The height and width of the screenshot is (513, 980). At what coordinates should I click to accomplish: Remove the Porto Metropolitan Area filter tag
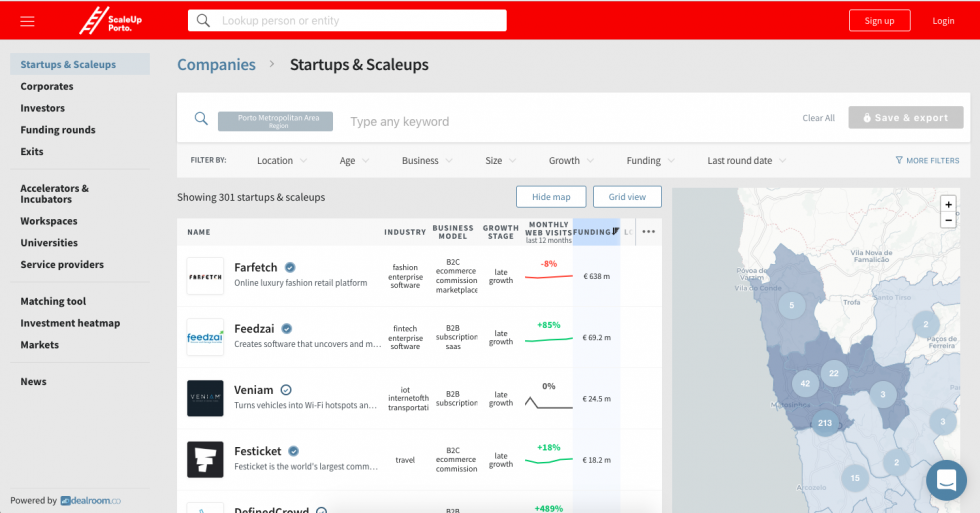point(275,121)
